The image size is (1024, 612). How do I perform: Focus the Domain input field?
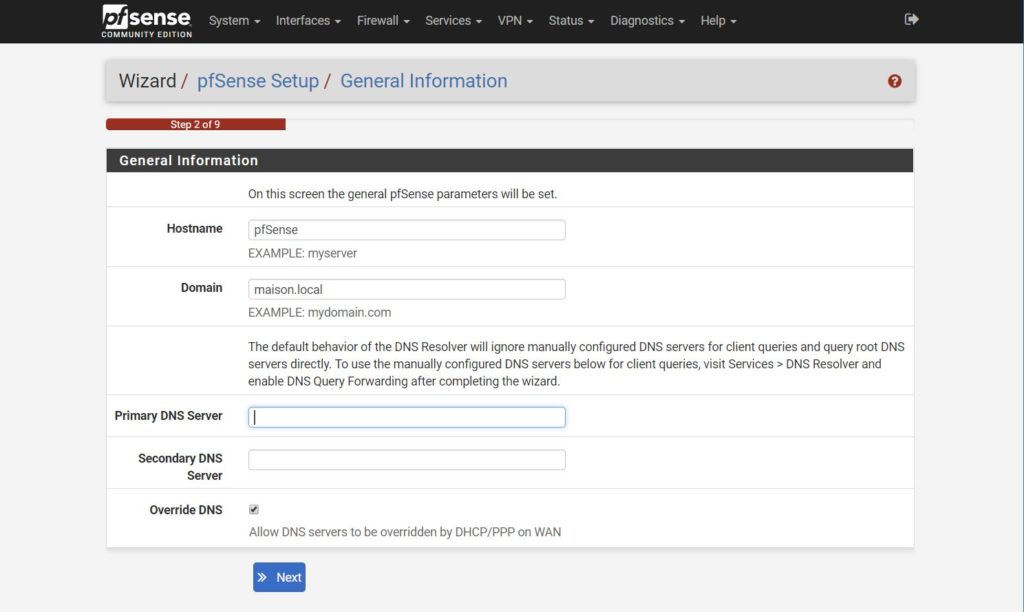point(407,289)
